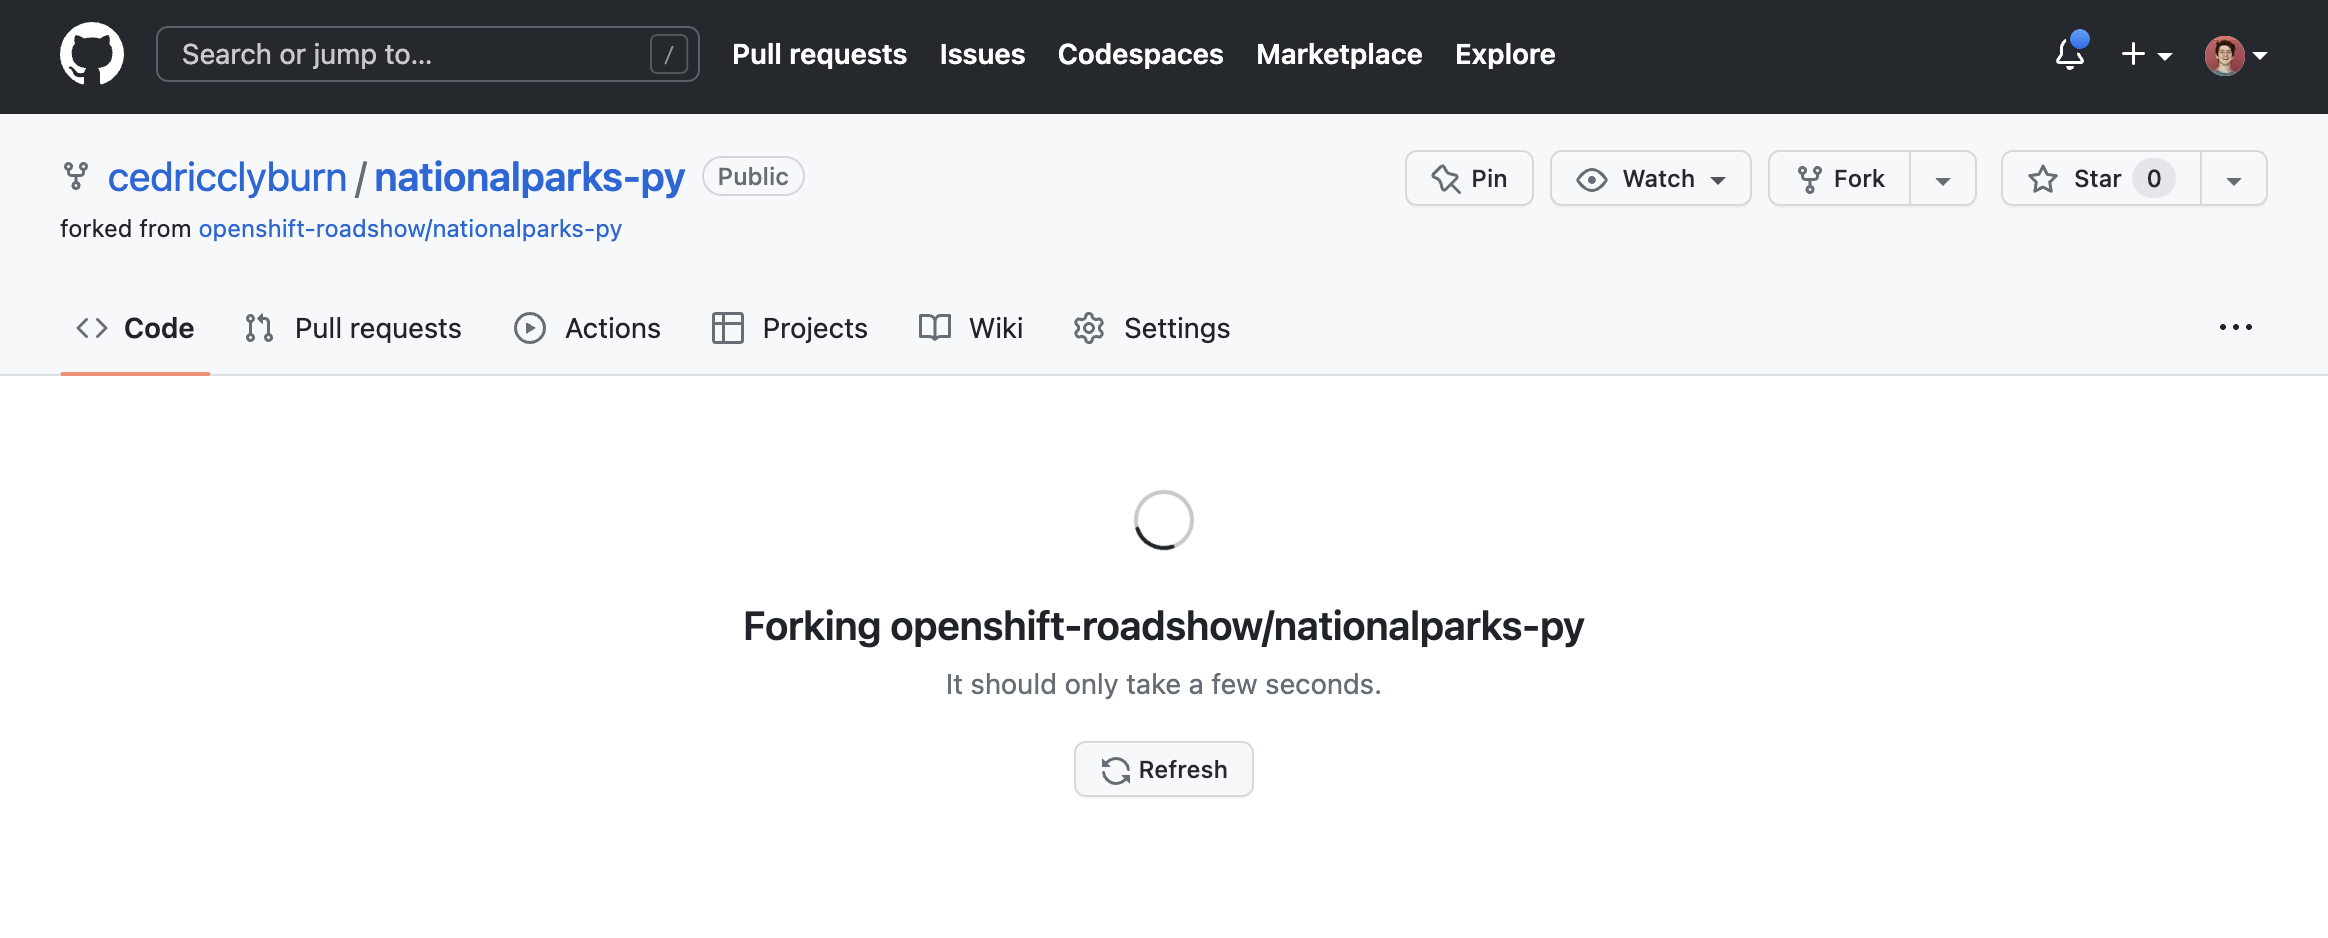Screen dimensions: 2328x938
Task: Focus the Search or jump to field
Action: tap(428, 54)
